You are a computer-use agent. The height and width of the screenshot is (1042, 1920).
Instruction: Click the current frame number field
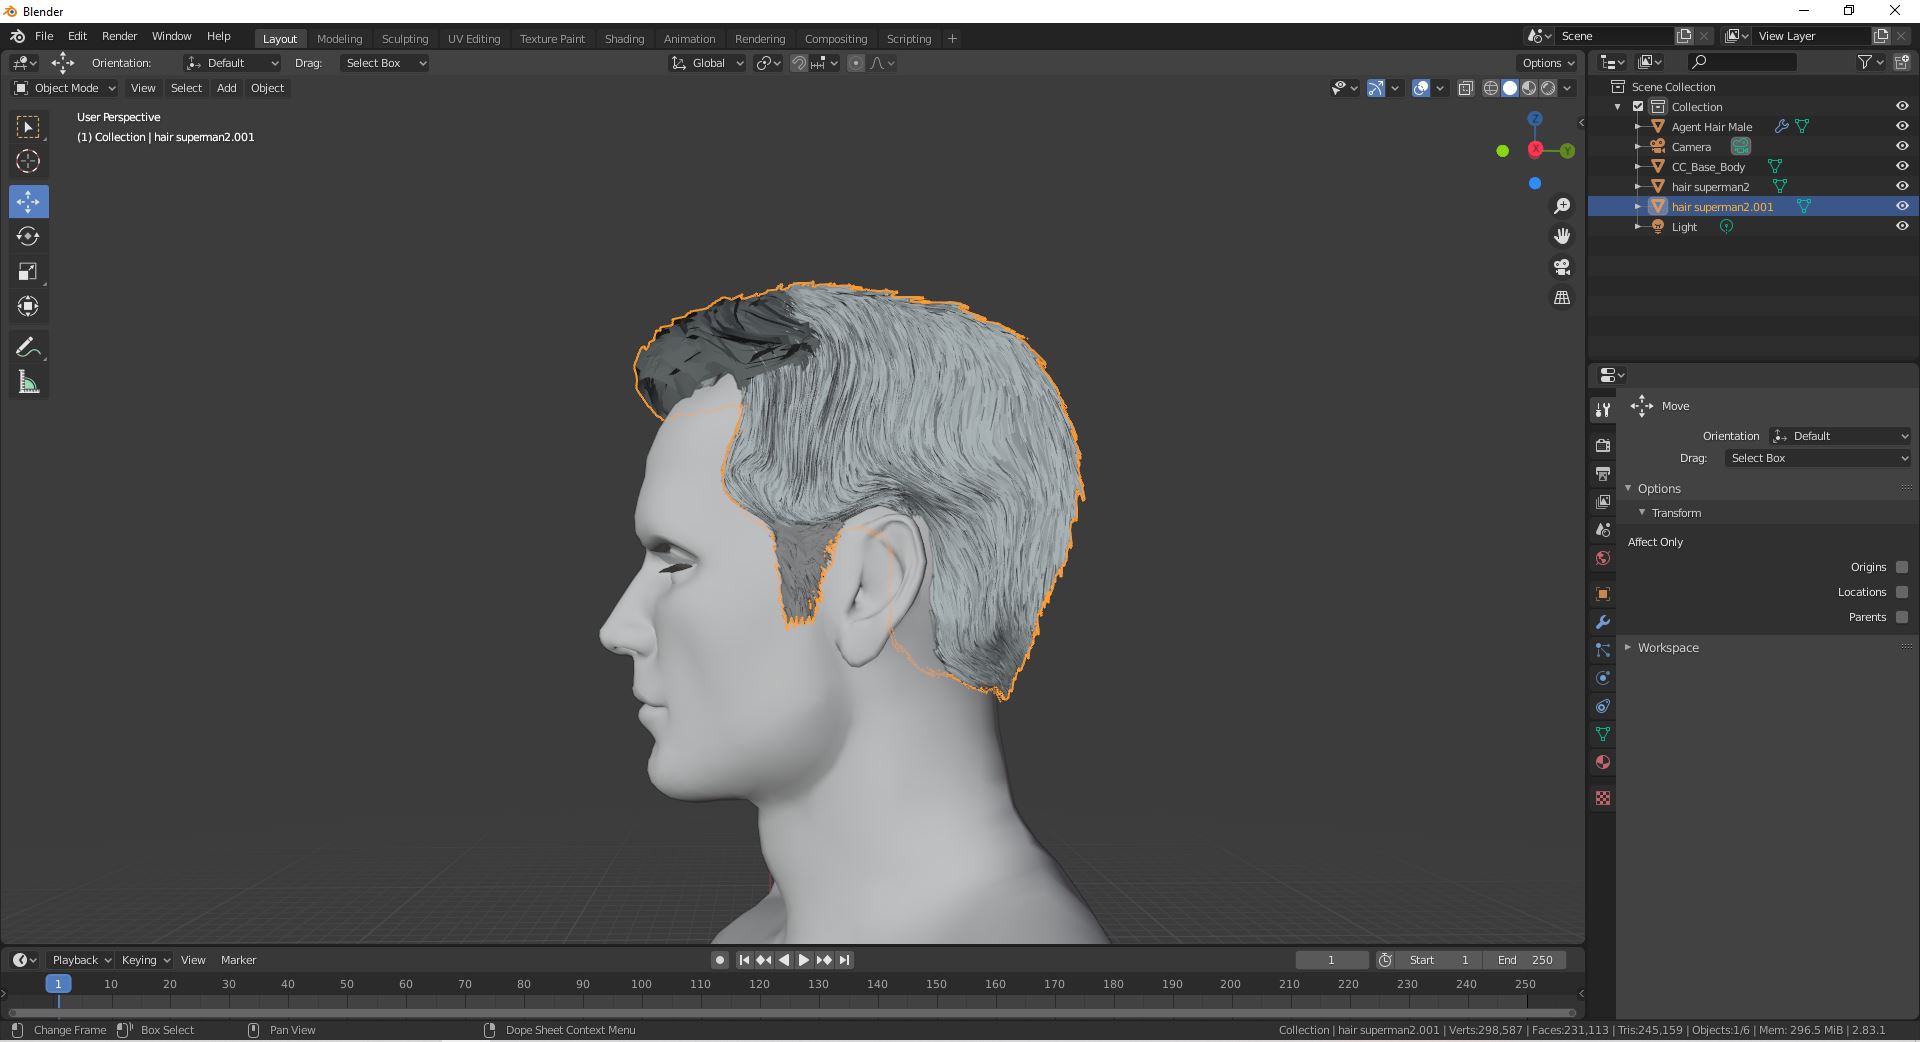point(1331,960)
